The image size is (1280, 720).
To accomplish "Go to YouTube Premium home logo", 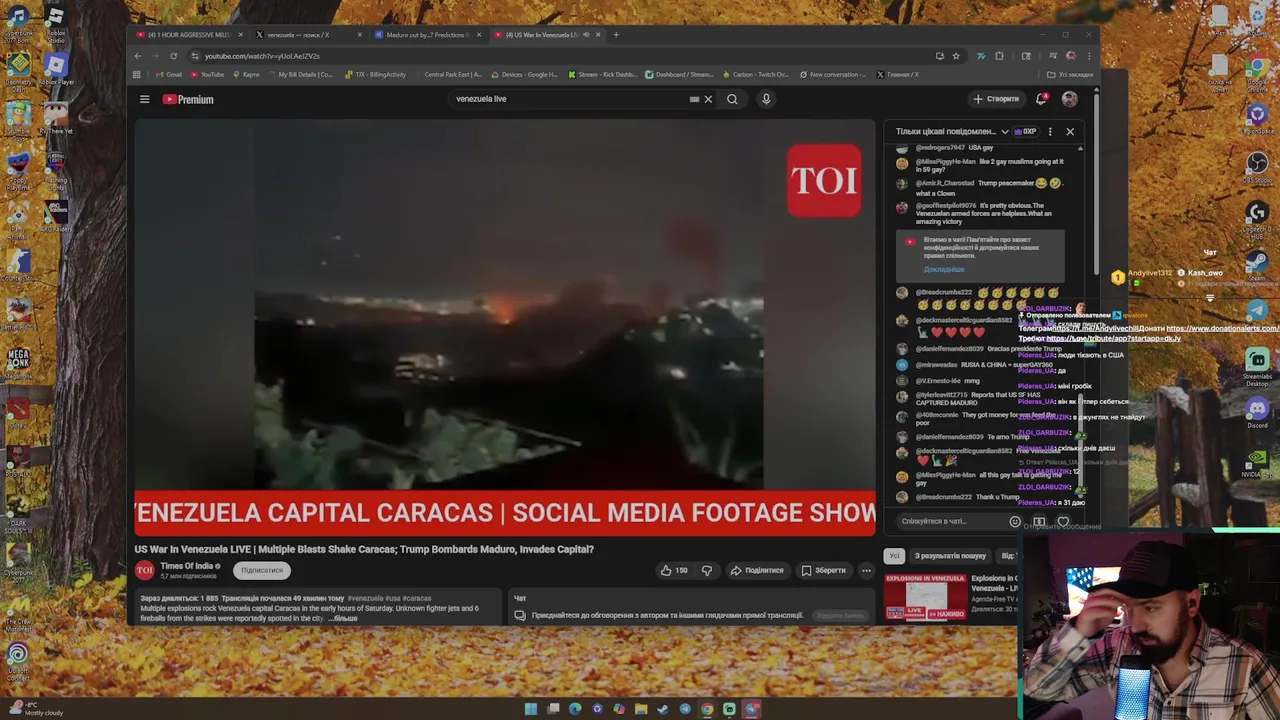I will click(x=188, y=99).
